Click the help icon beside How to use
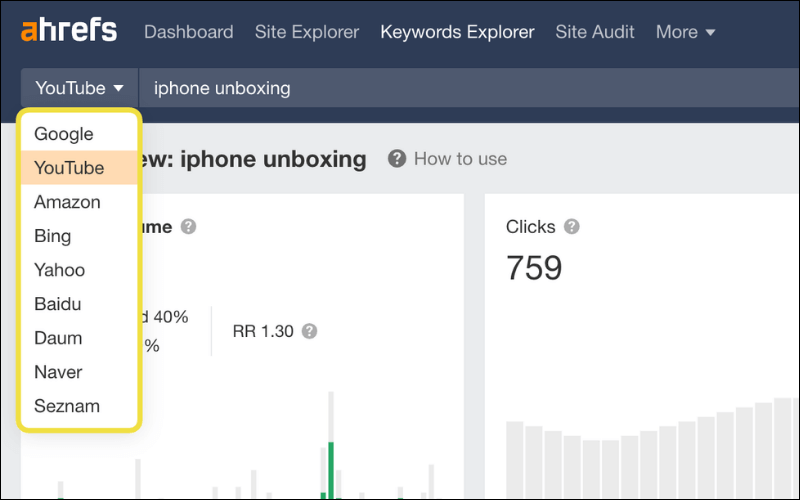Image resolution: width=800 pixels, height=500 pixels. coord(397,158)
